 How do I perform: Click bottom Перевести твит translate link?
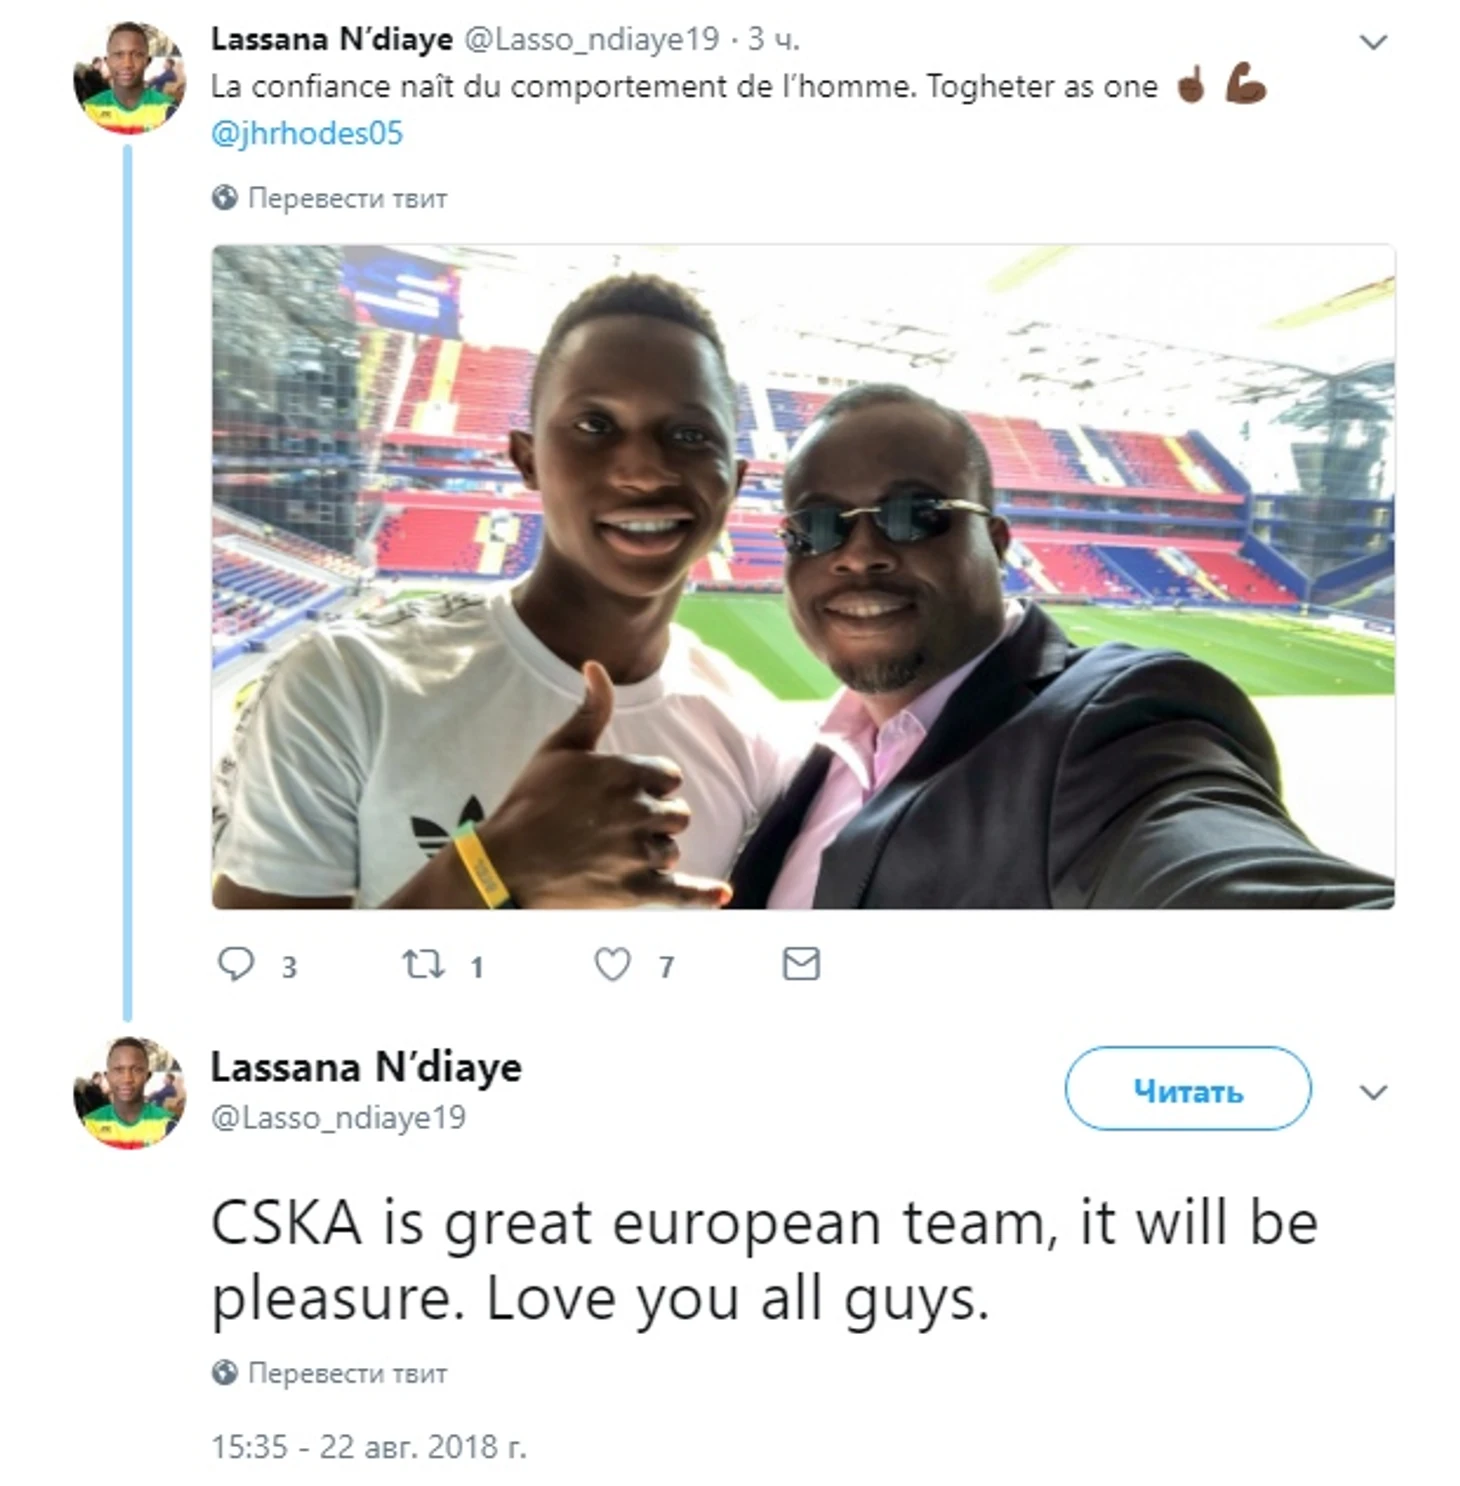347,1372
